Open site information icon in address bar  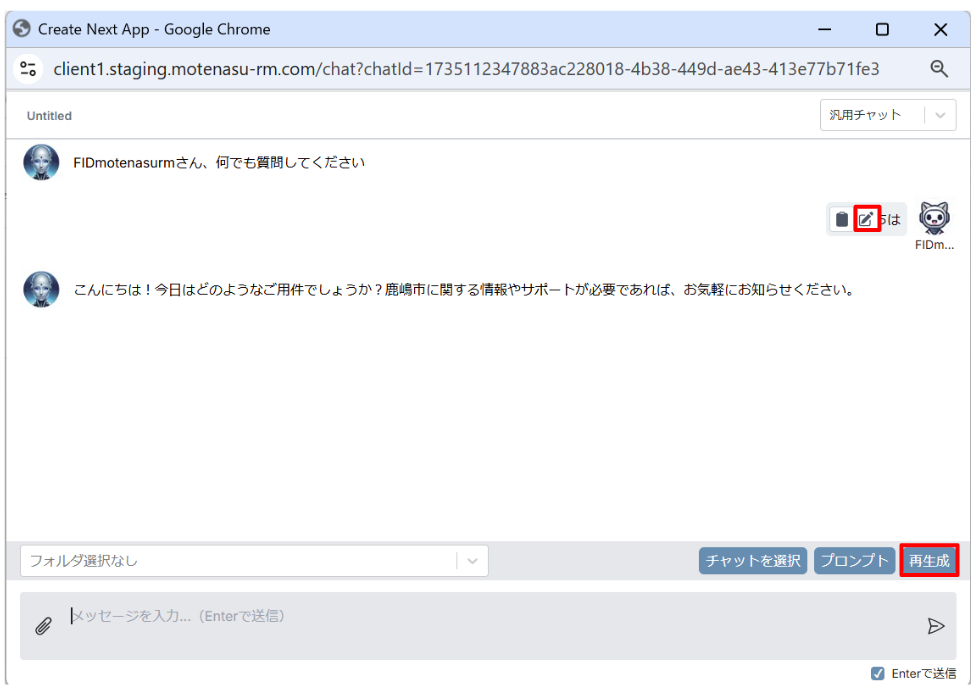tap(28, 69)
